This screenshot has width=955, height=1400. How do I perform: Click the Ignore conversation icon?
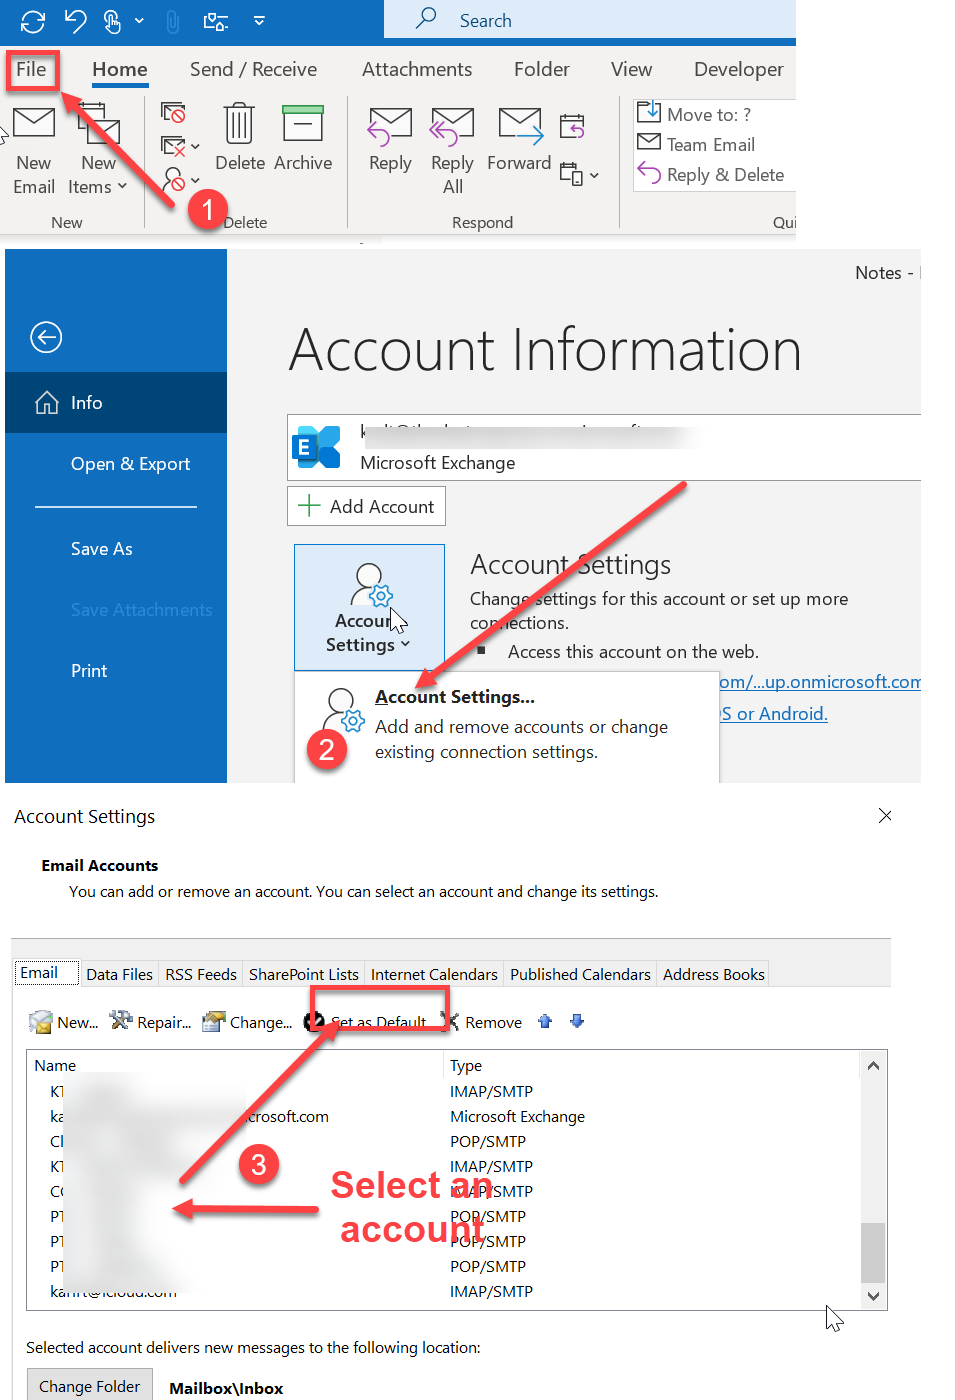(x=173, y=112)
